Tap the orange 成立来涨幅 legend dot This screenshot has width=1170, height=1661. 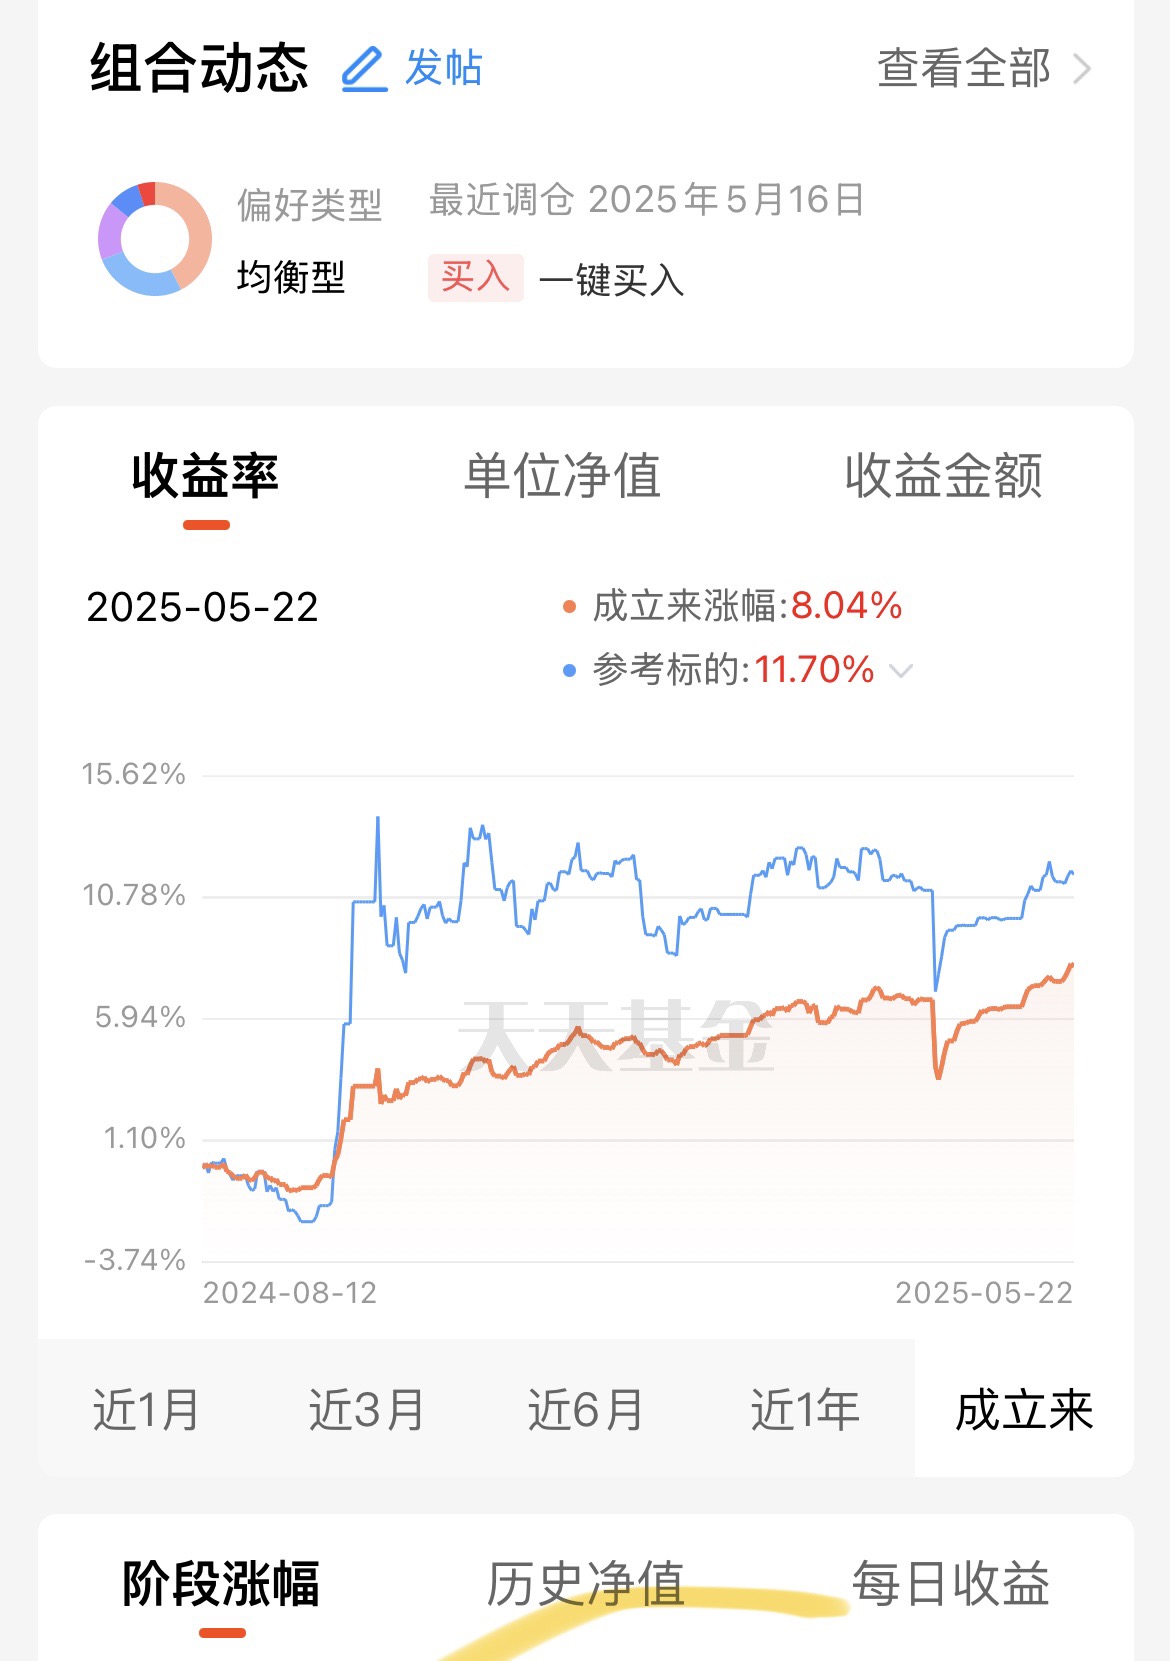tap(569, 607)
